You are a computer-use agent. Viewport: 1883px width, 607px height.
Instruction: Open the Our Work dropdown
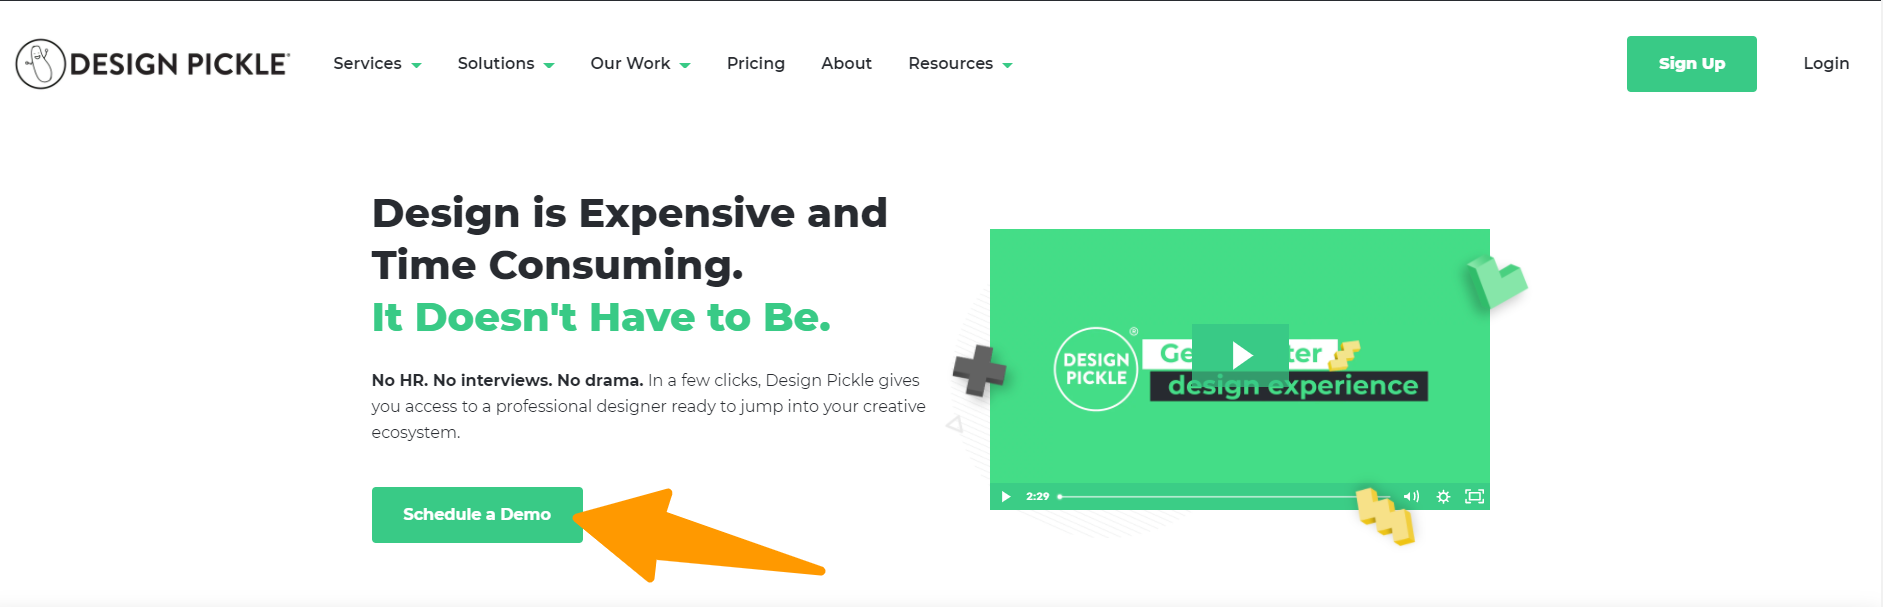[x=640, y=64]
